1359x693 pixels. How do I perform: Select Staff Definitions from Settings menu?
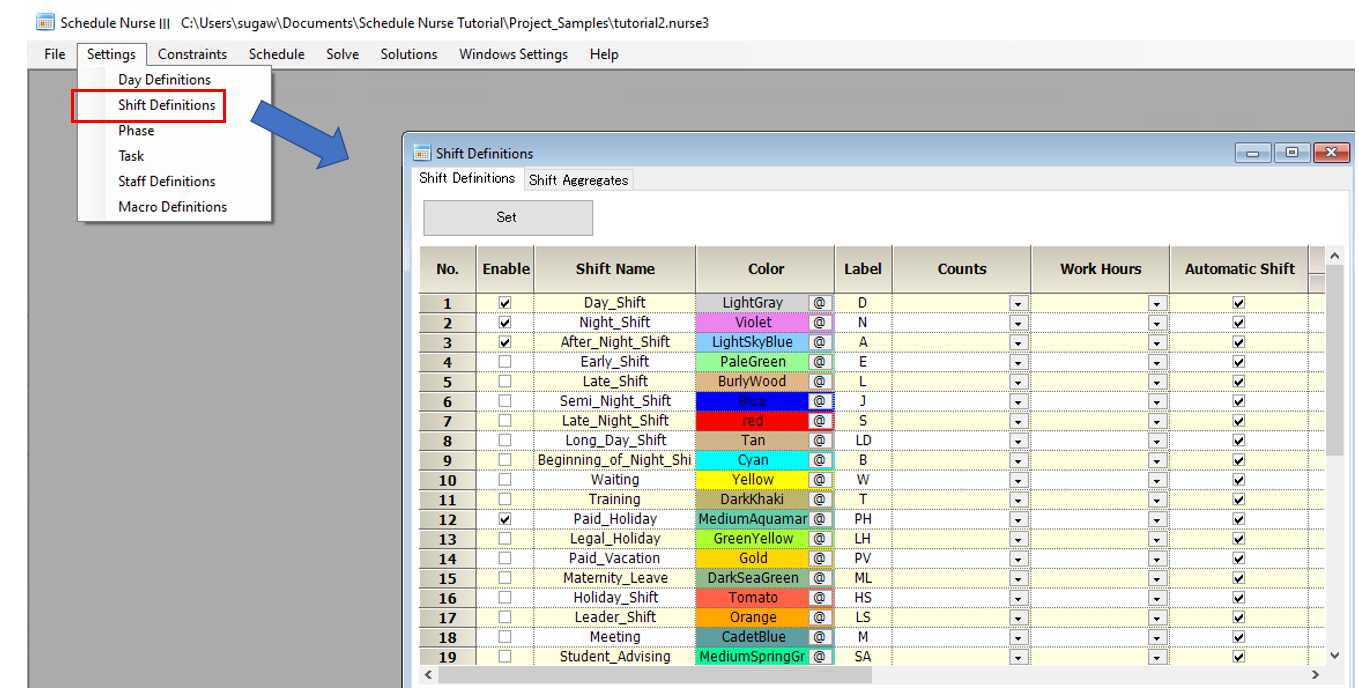[166, 181]
